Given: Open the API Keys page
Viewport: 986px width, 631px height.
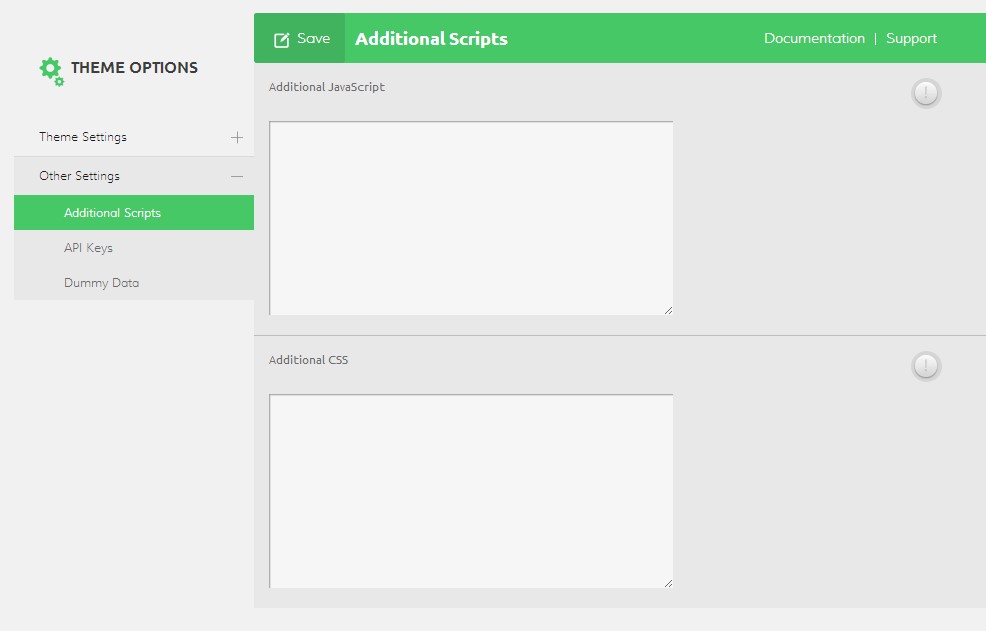Looking at the screenshot, I should pos(88,248).
